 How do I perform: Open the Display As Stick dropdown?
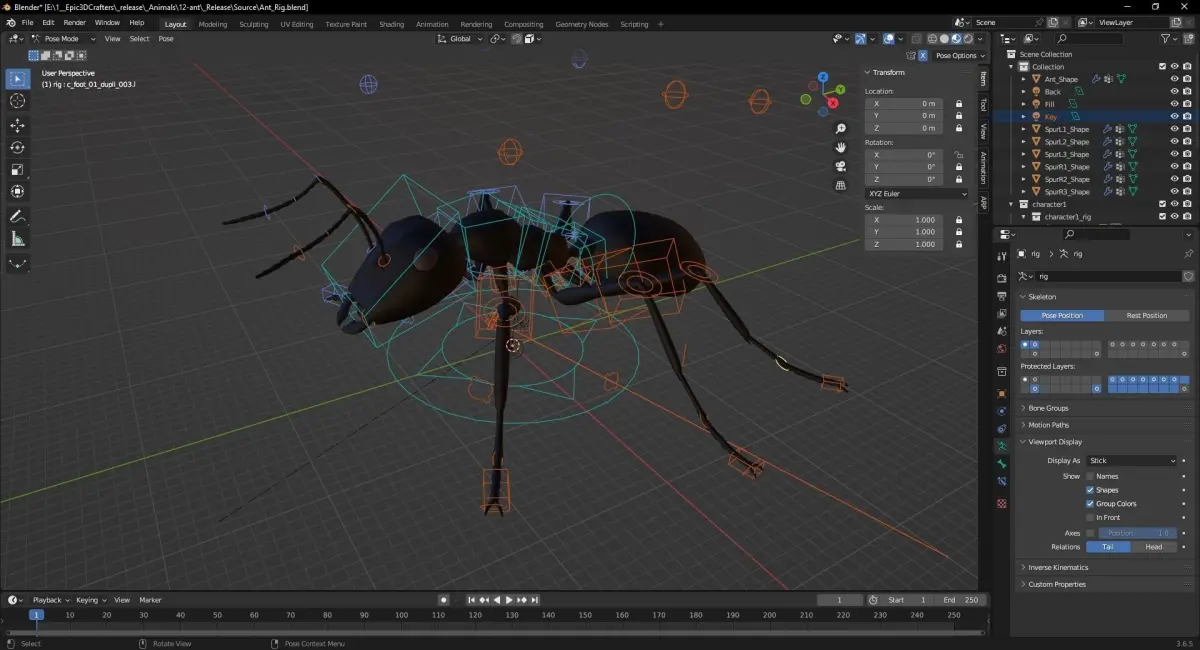[x=1131, y=461]
